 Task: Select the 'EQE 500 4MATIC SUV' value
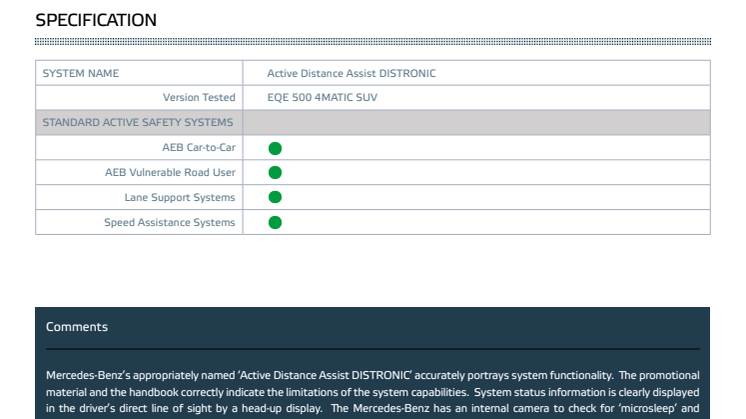click(322, 97)
